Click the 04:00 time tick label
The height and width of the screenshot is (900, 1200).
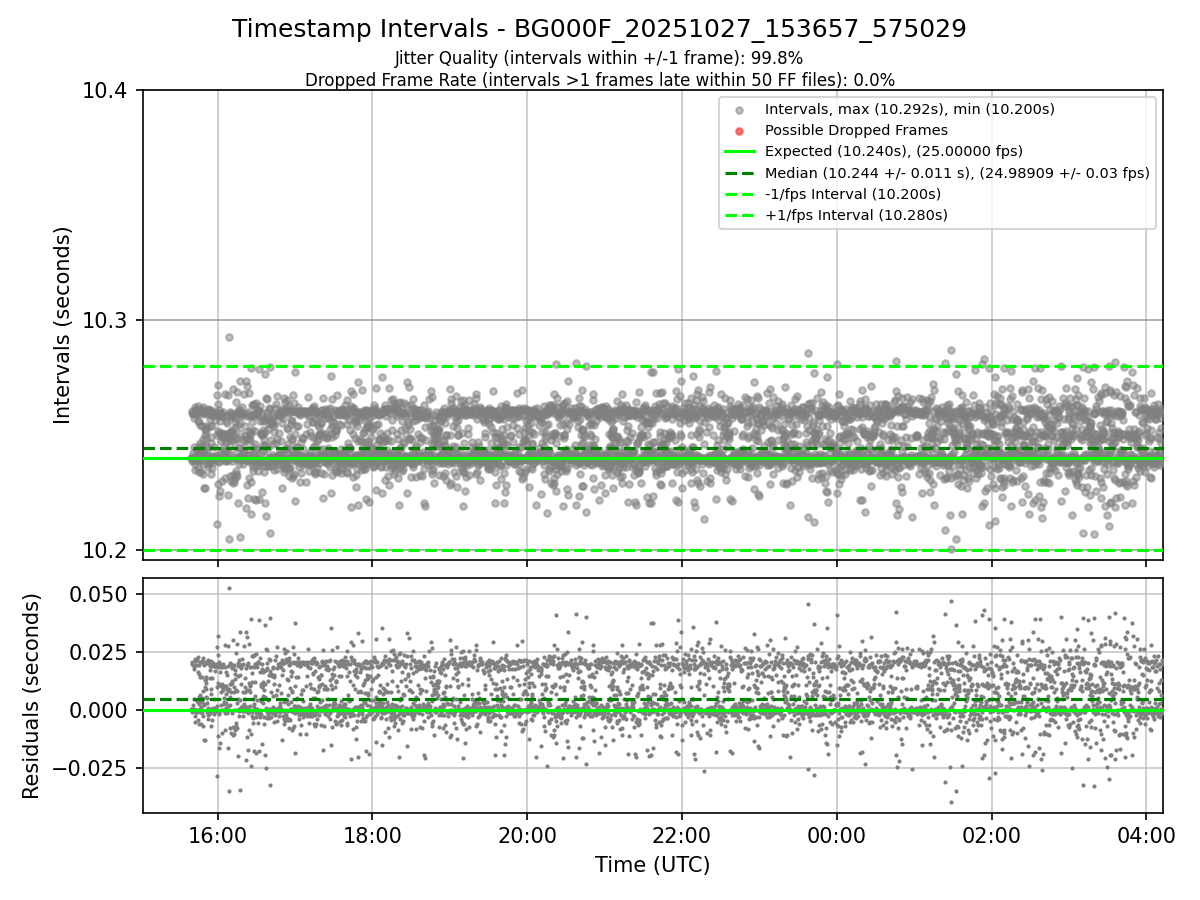(x=1146, y=834)
